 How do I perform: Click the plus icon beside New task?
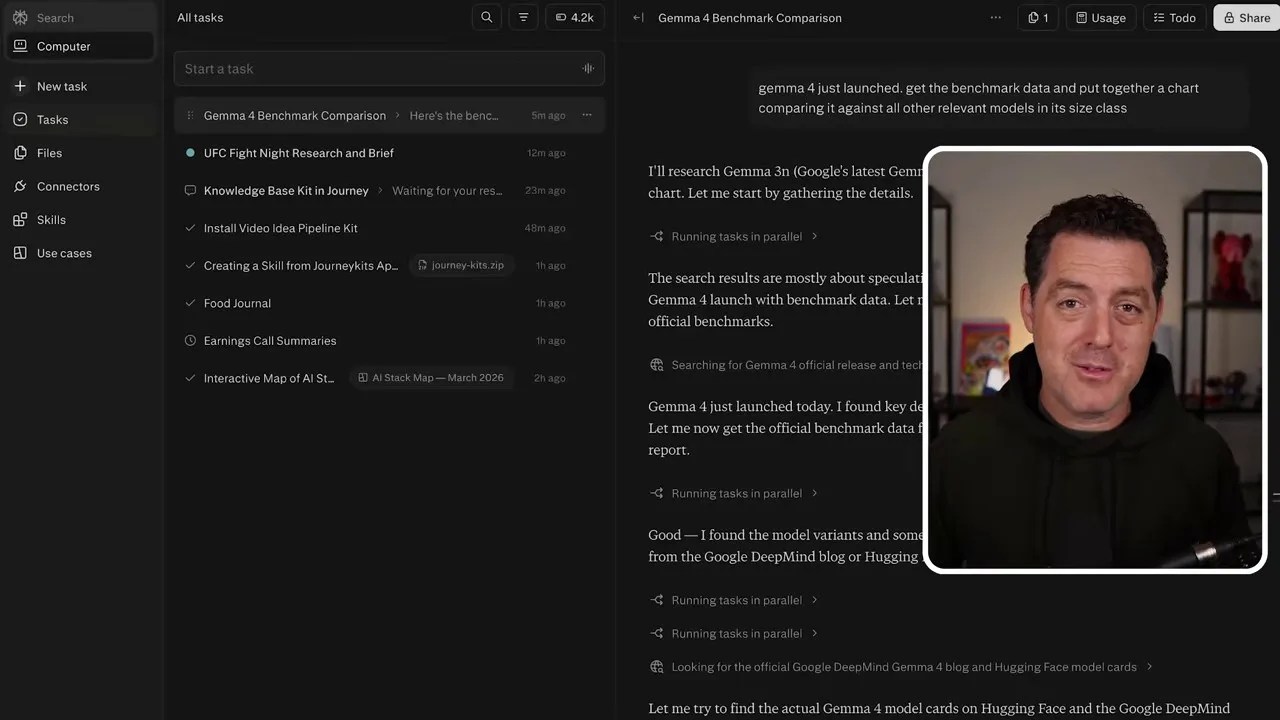(x=20, y=86)
